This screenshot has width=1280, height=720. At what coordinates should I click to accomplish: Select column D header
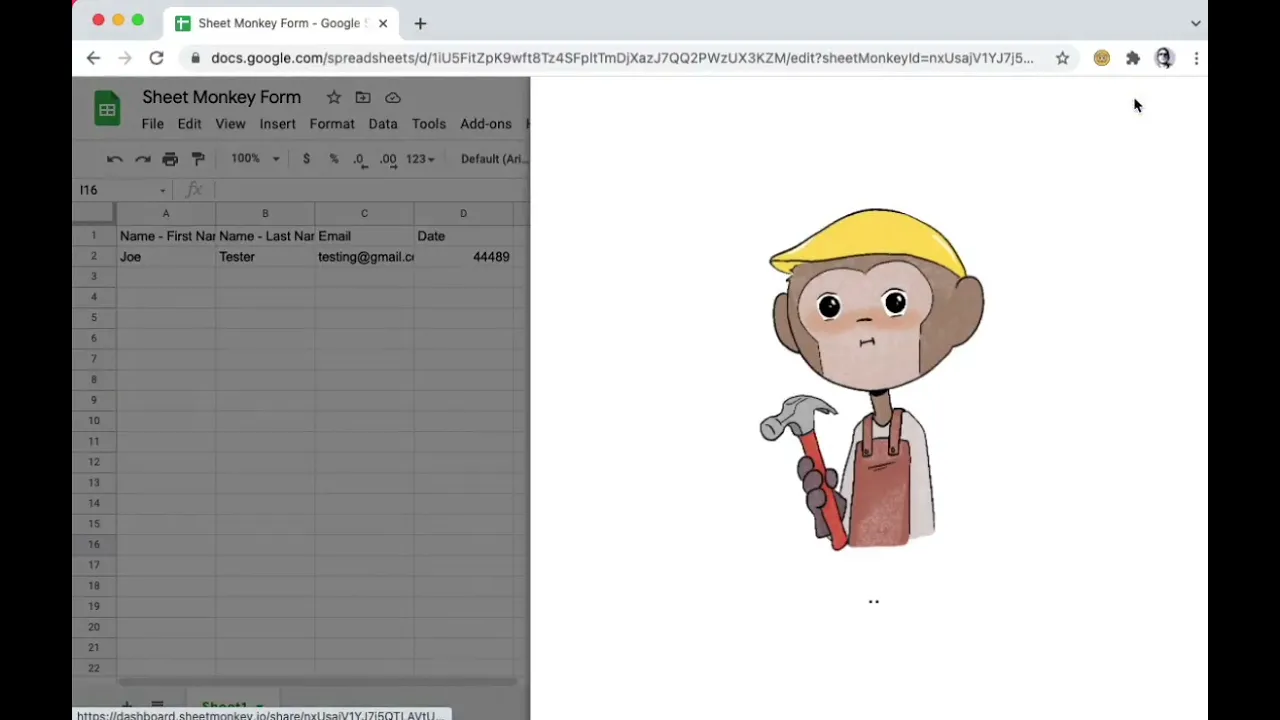click(463, 213)
